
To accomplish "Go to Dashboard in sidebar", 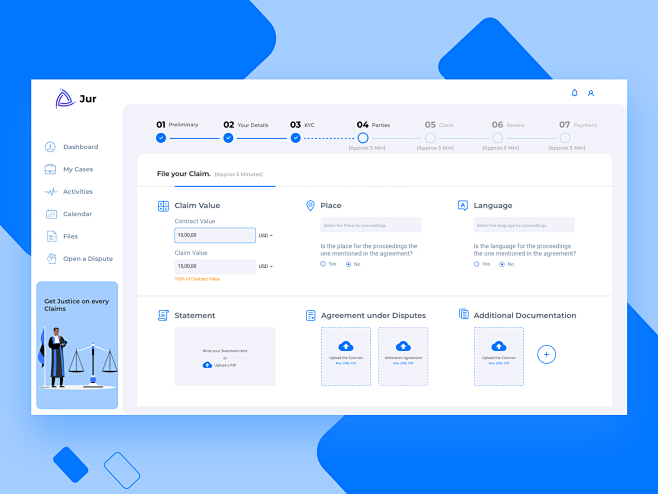I will [81, 147].
